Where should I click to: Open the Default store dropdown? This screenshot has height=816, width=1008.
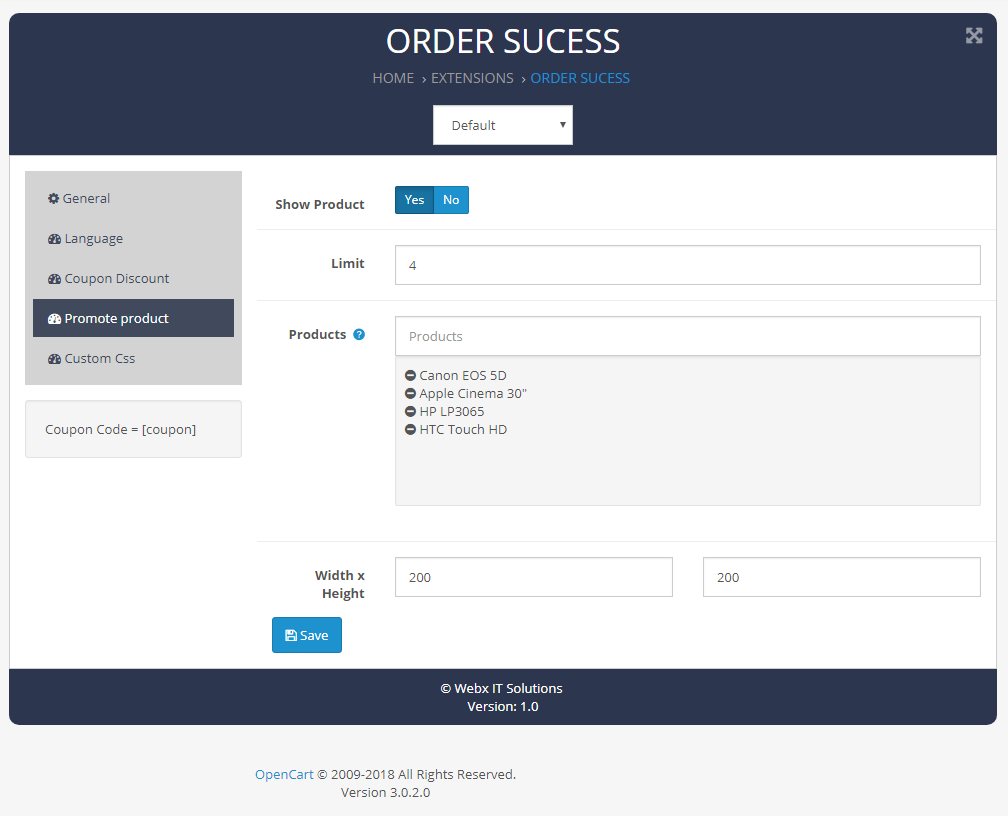coord(502,125)
